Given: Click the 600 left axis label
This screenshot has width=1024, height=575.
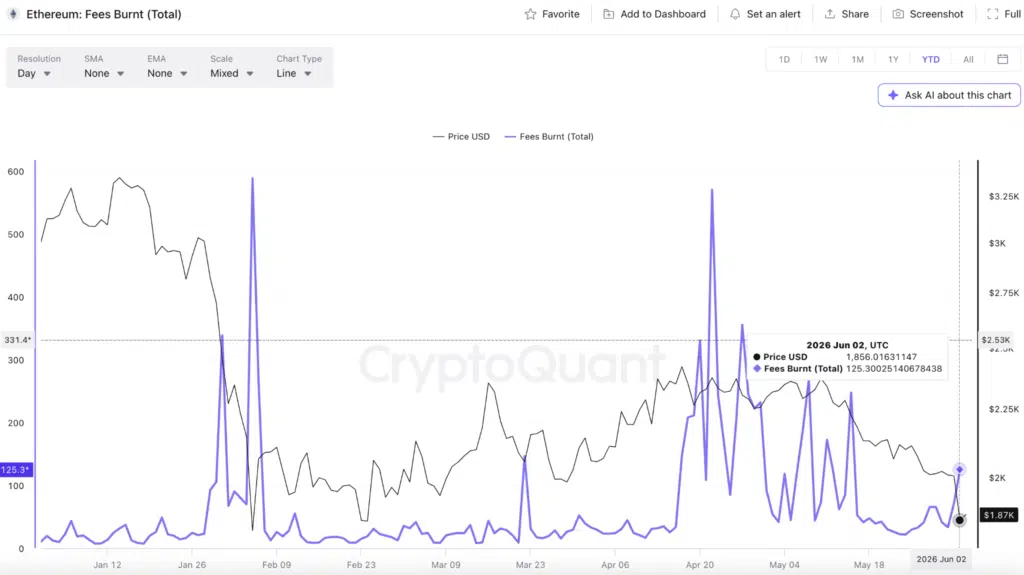Looking at the screenshot, I should click(x=16, y=172).
